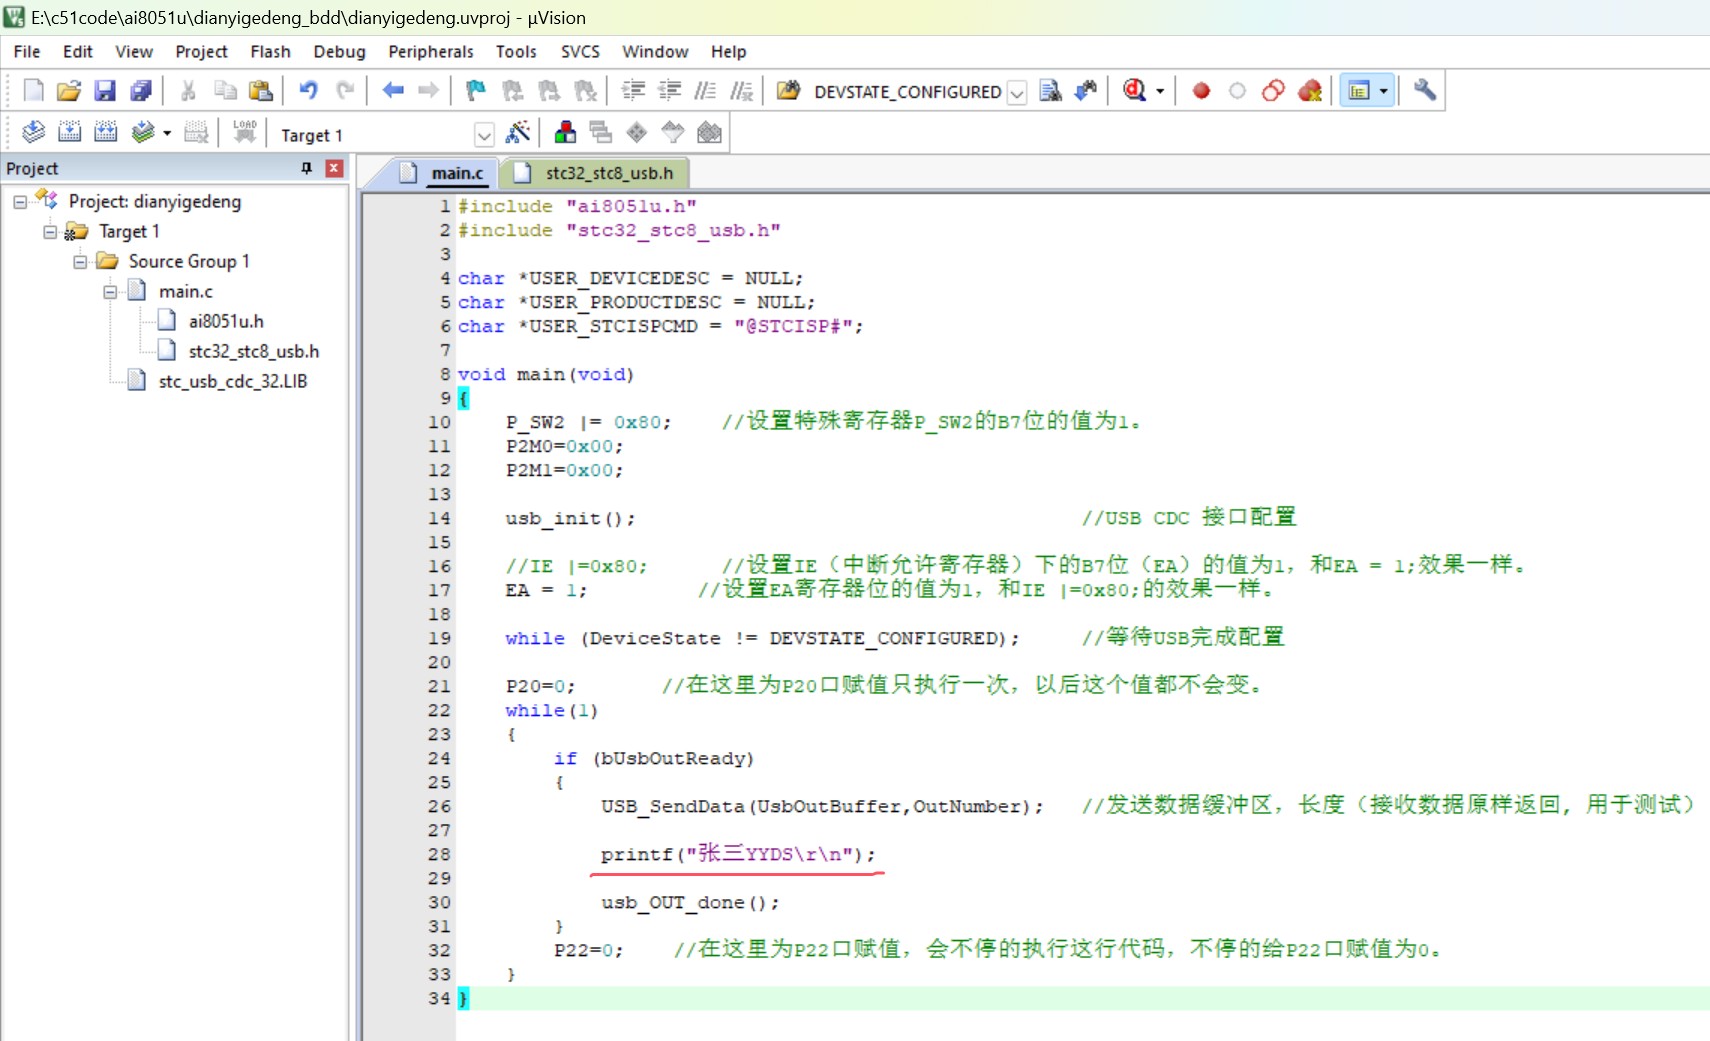This screenshot has width=1710, height=1041.
Task: Toggle the Project Window layout icon
Action: tap(1359, 91)
